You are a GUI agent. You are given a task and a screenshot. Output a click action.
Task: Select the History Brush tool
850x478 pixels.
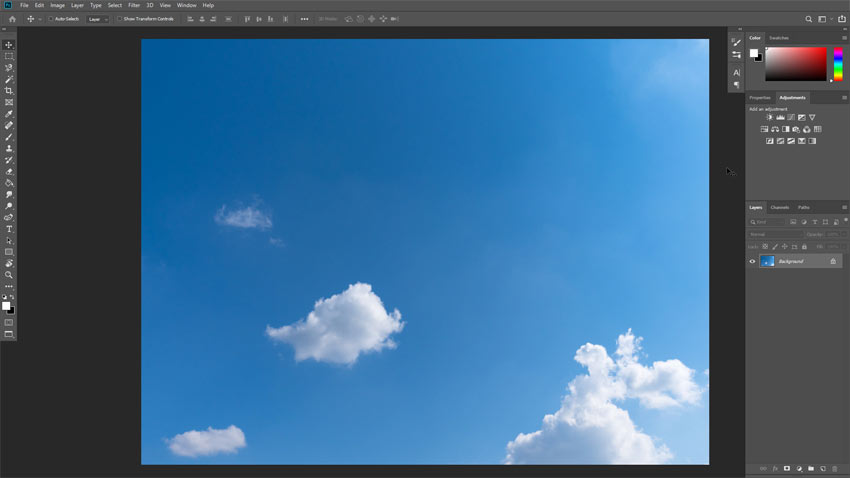[x=9, y=160]
